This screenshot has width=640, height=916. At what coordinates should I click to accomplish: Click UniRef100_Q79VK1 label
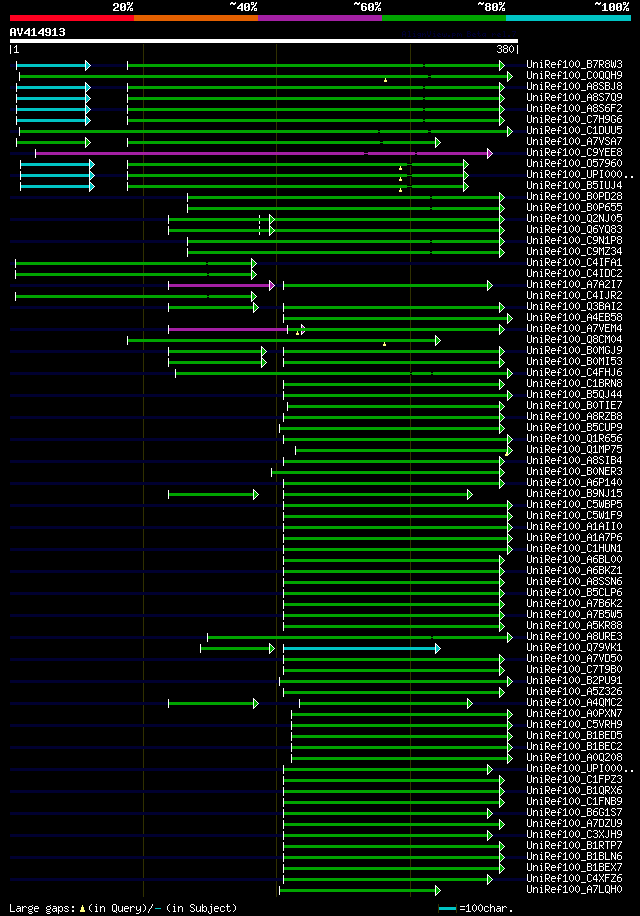coord(574,647)
